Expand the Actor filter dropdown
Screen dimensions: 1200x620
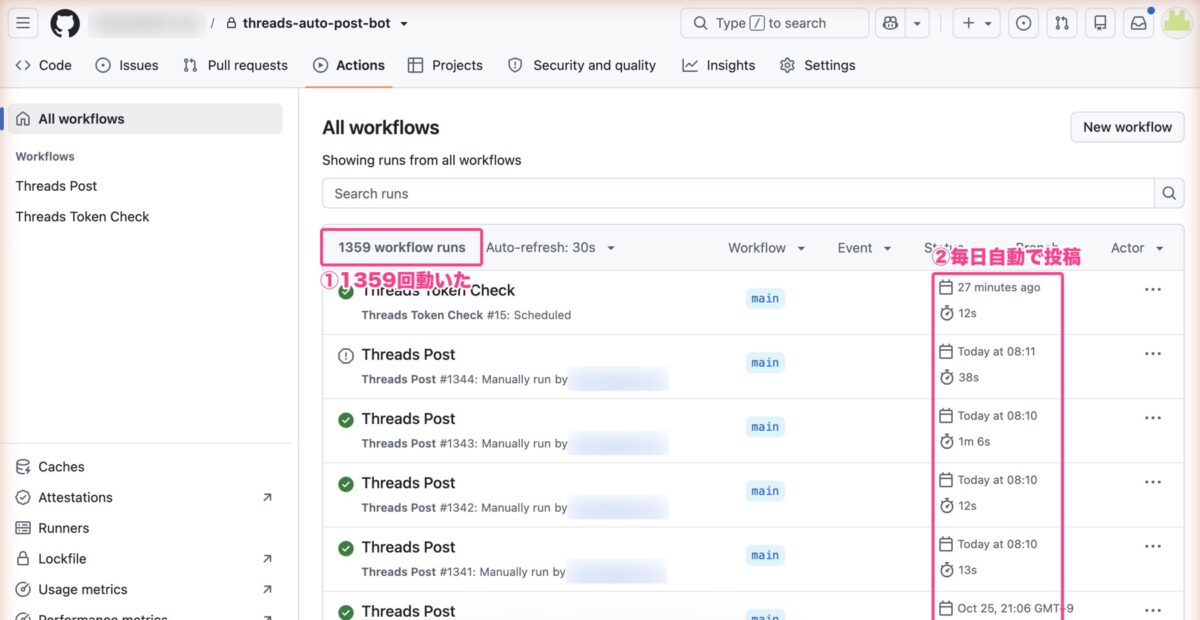[x=1137, y=248]
